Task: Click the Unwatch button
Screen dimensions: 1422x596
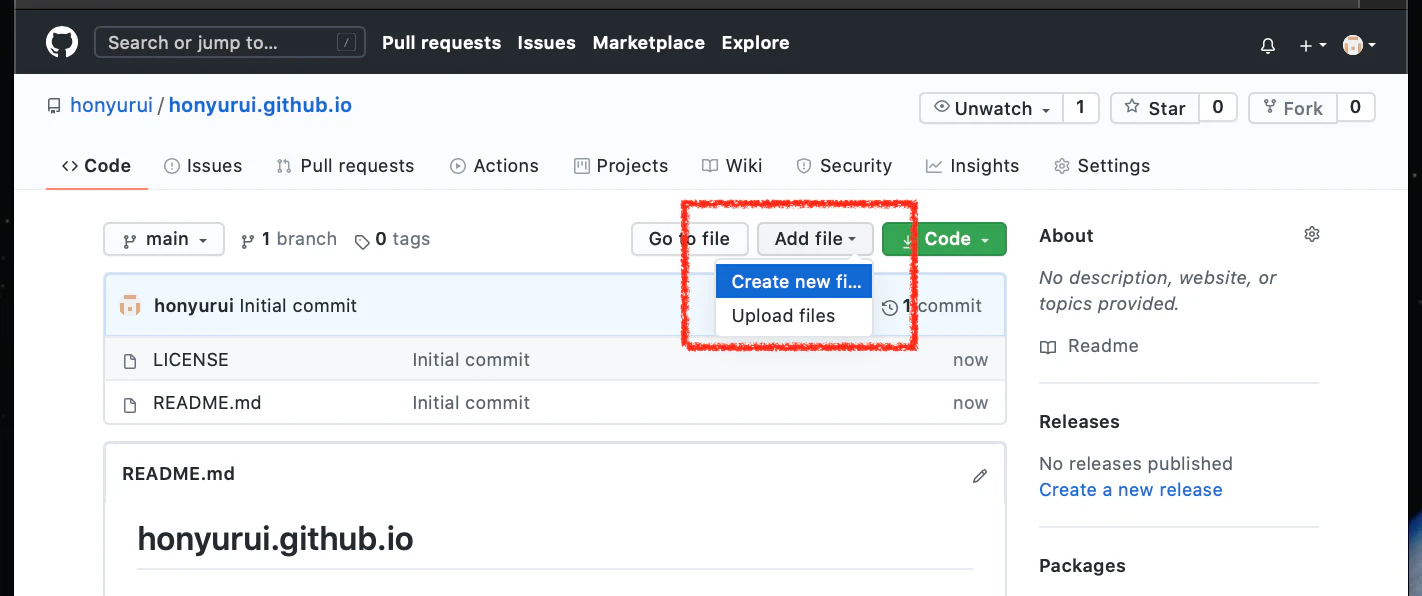Action: click(x=990, y=108)
